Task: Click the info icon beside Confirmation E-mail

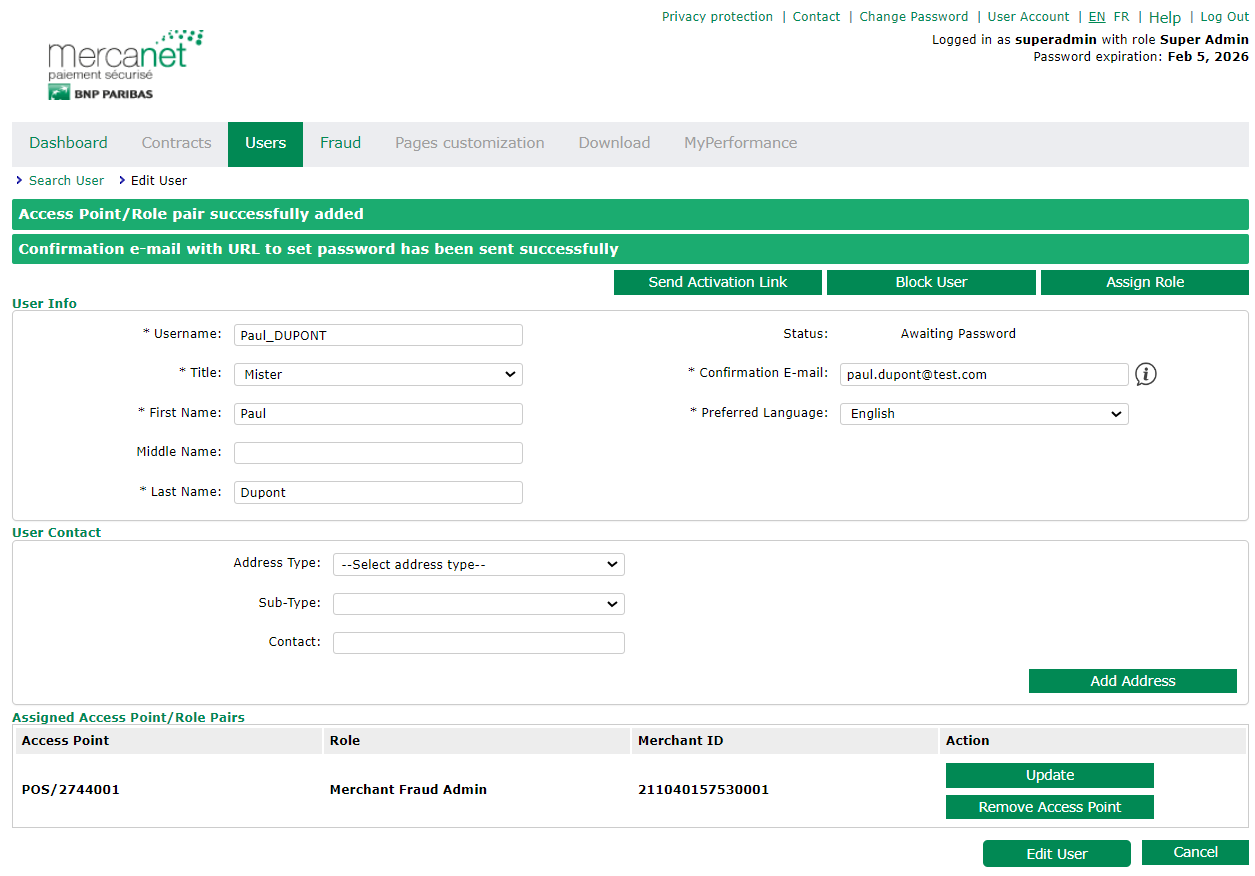Action: [x=1146, y=374]
